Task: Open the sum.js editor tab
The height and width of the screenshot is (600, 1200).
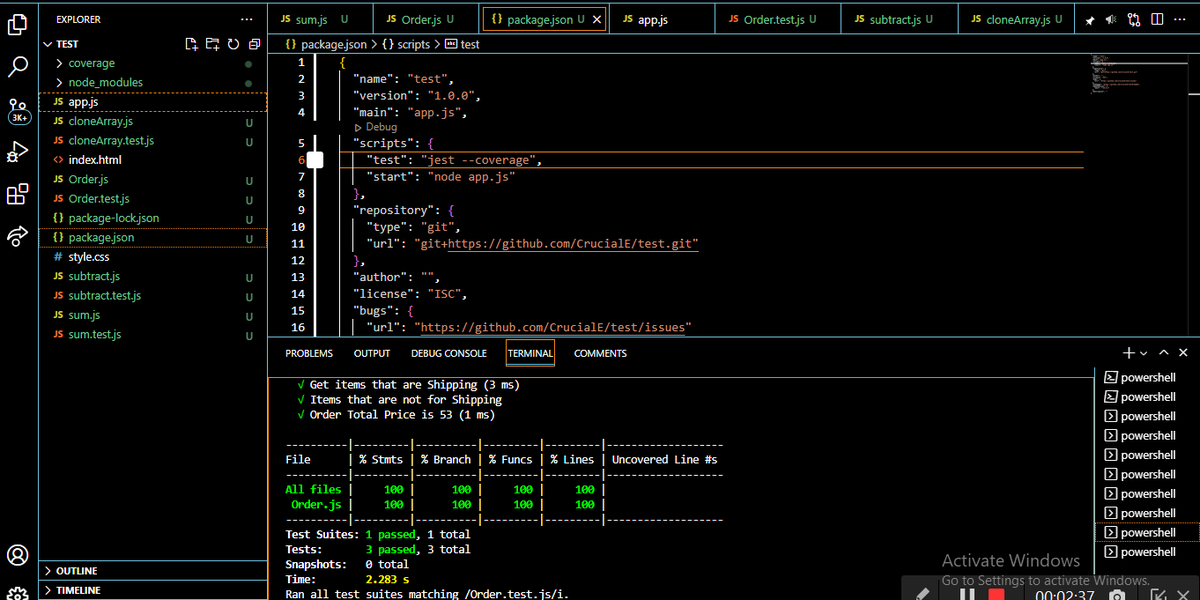Action: coord(320,20)
